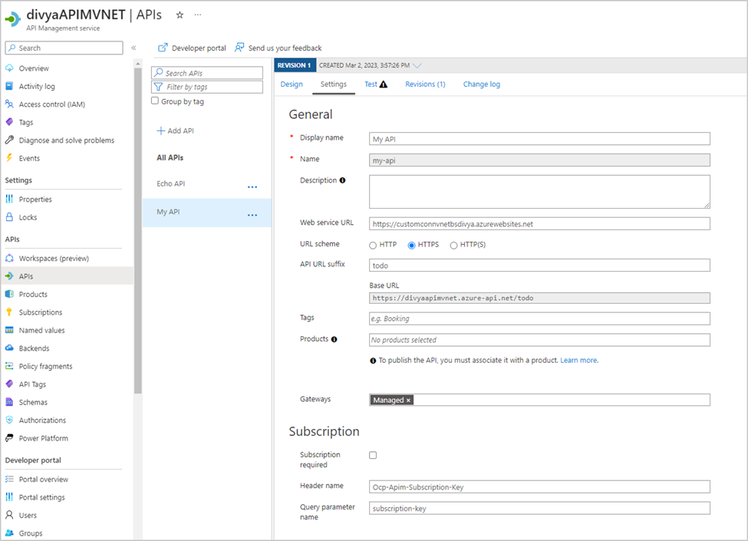
Task: Click the Schemas icon
Action: click(x=10, y=402)
